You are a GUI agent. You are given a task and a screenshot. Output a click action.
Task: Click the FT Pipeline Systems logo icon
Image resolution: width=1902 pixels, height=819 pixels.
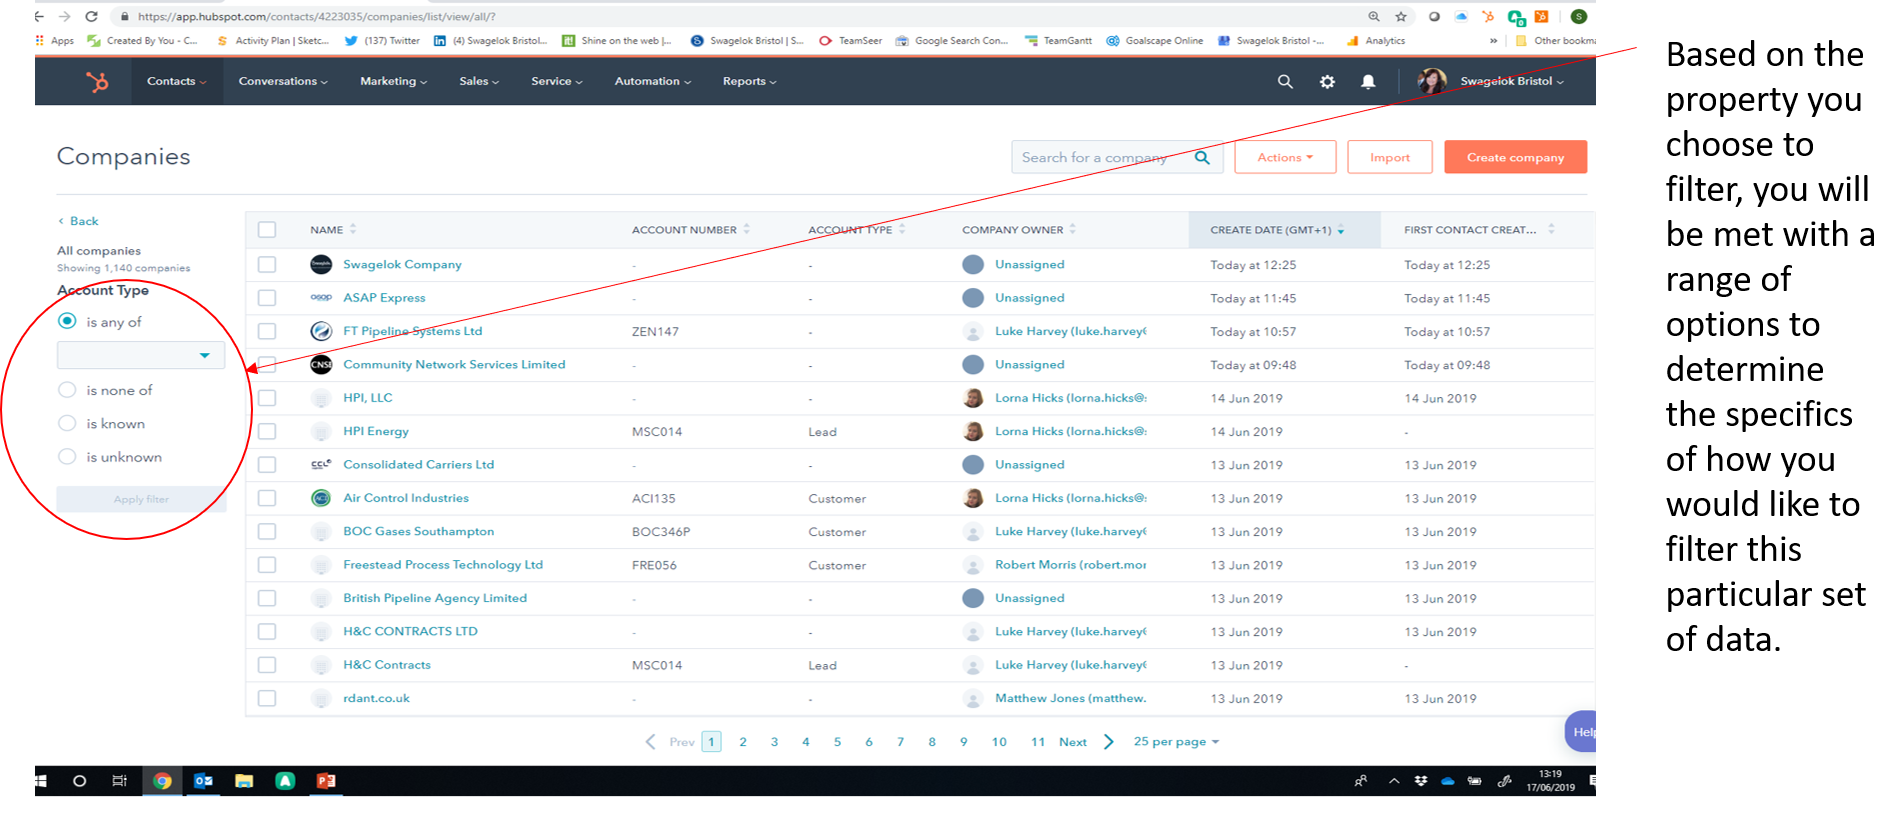[x=321, y=331]
